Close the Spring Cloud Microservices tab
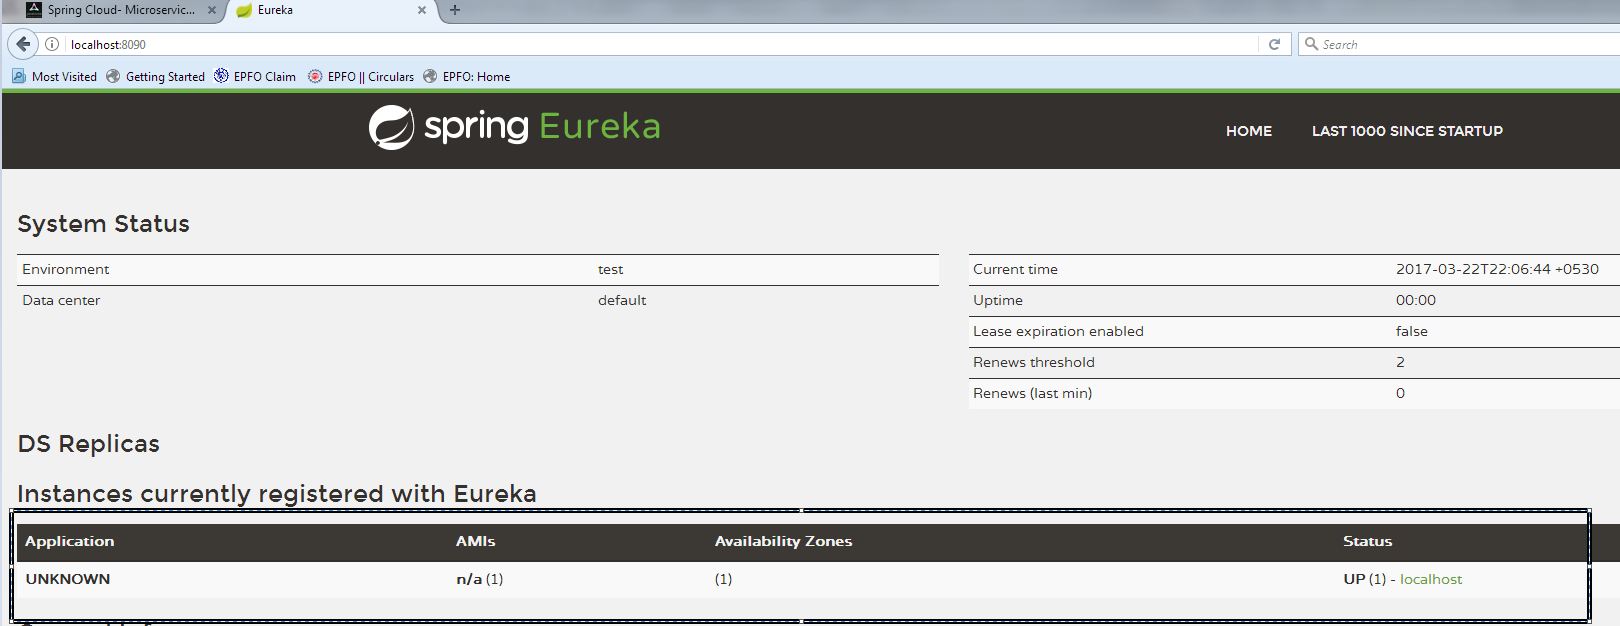Screen dimensions: 1620x626 pos(212,10)
